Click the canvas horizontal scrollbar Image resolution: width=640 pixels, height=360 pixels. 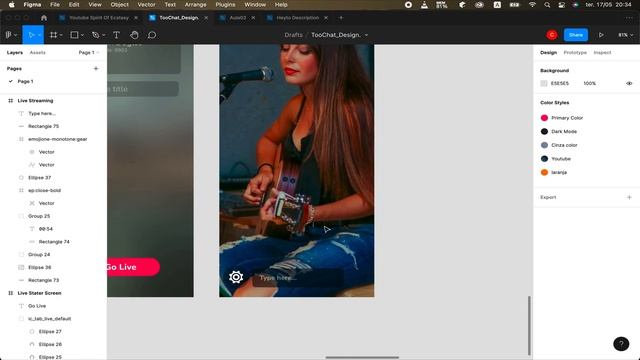pyautogui.click(x=362, y=358)
